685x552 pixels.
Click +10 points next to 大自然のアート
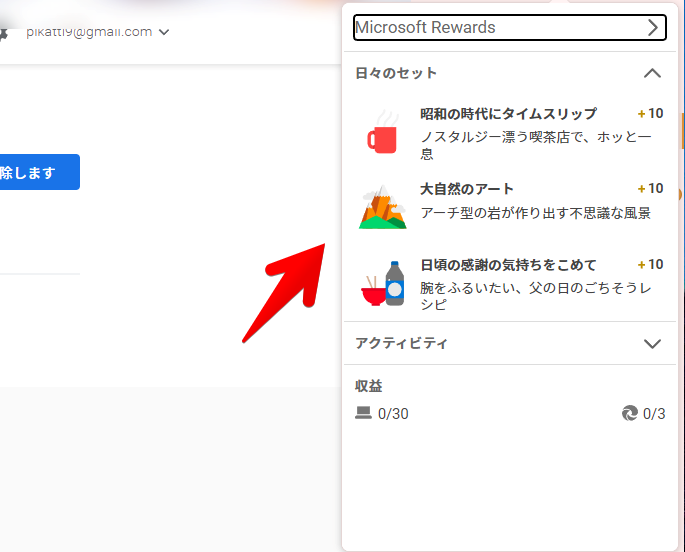click(650, 189)
